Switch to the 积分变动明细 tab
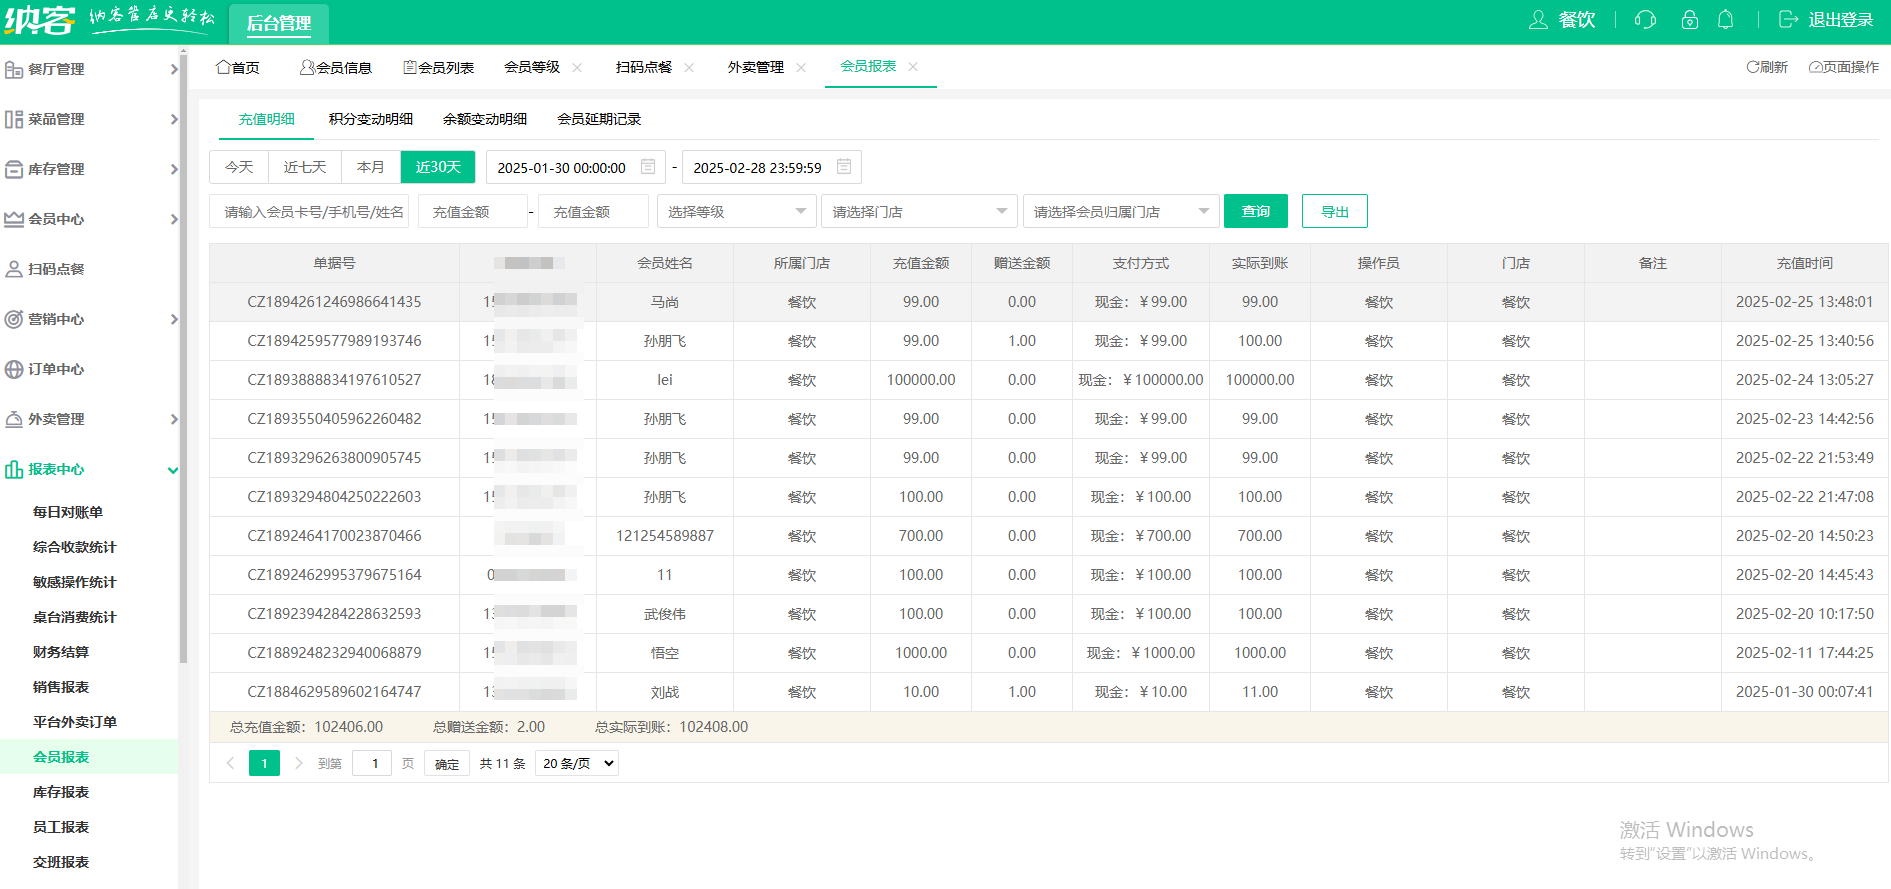The image size is (1891, 889). click(371, 119)
